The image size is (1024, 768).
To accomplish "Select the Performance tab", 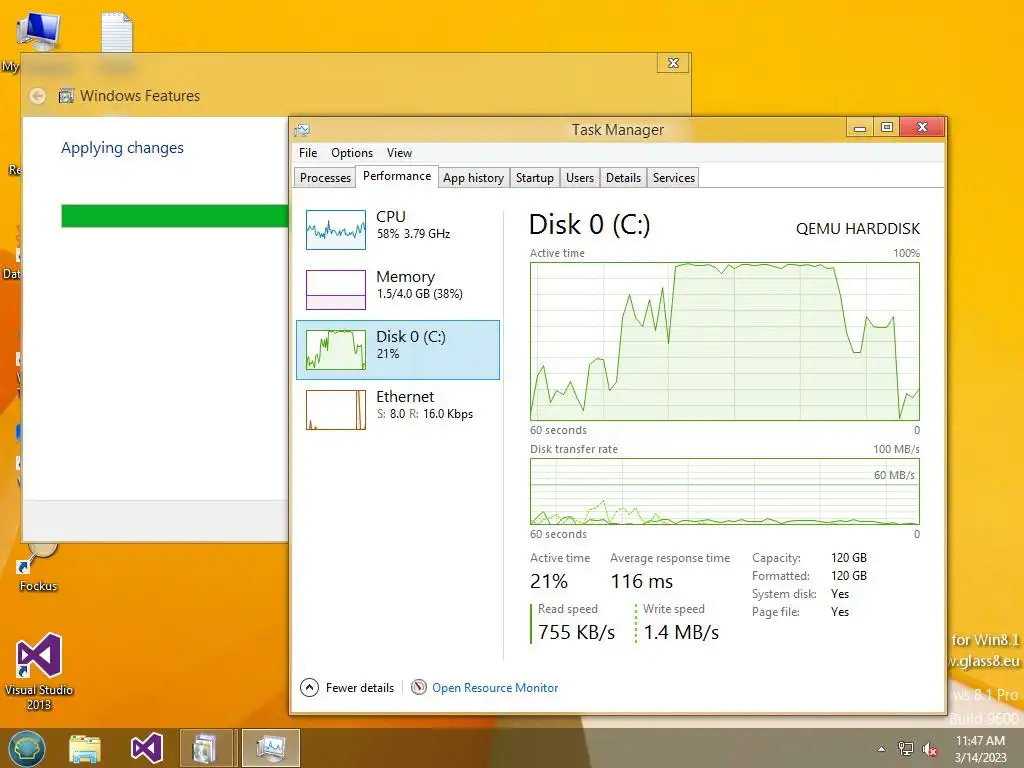I will pyautogui.click(x=396, y=176).
